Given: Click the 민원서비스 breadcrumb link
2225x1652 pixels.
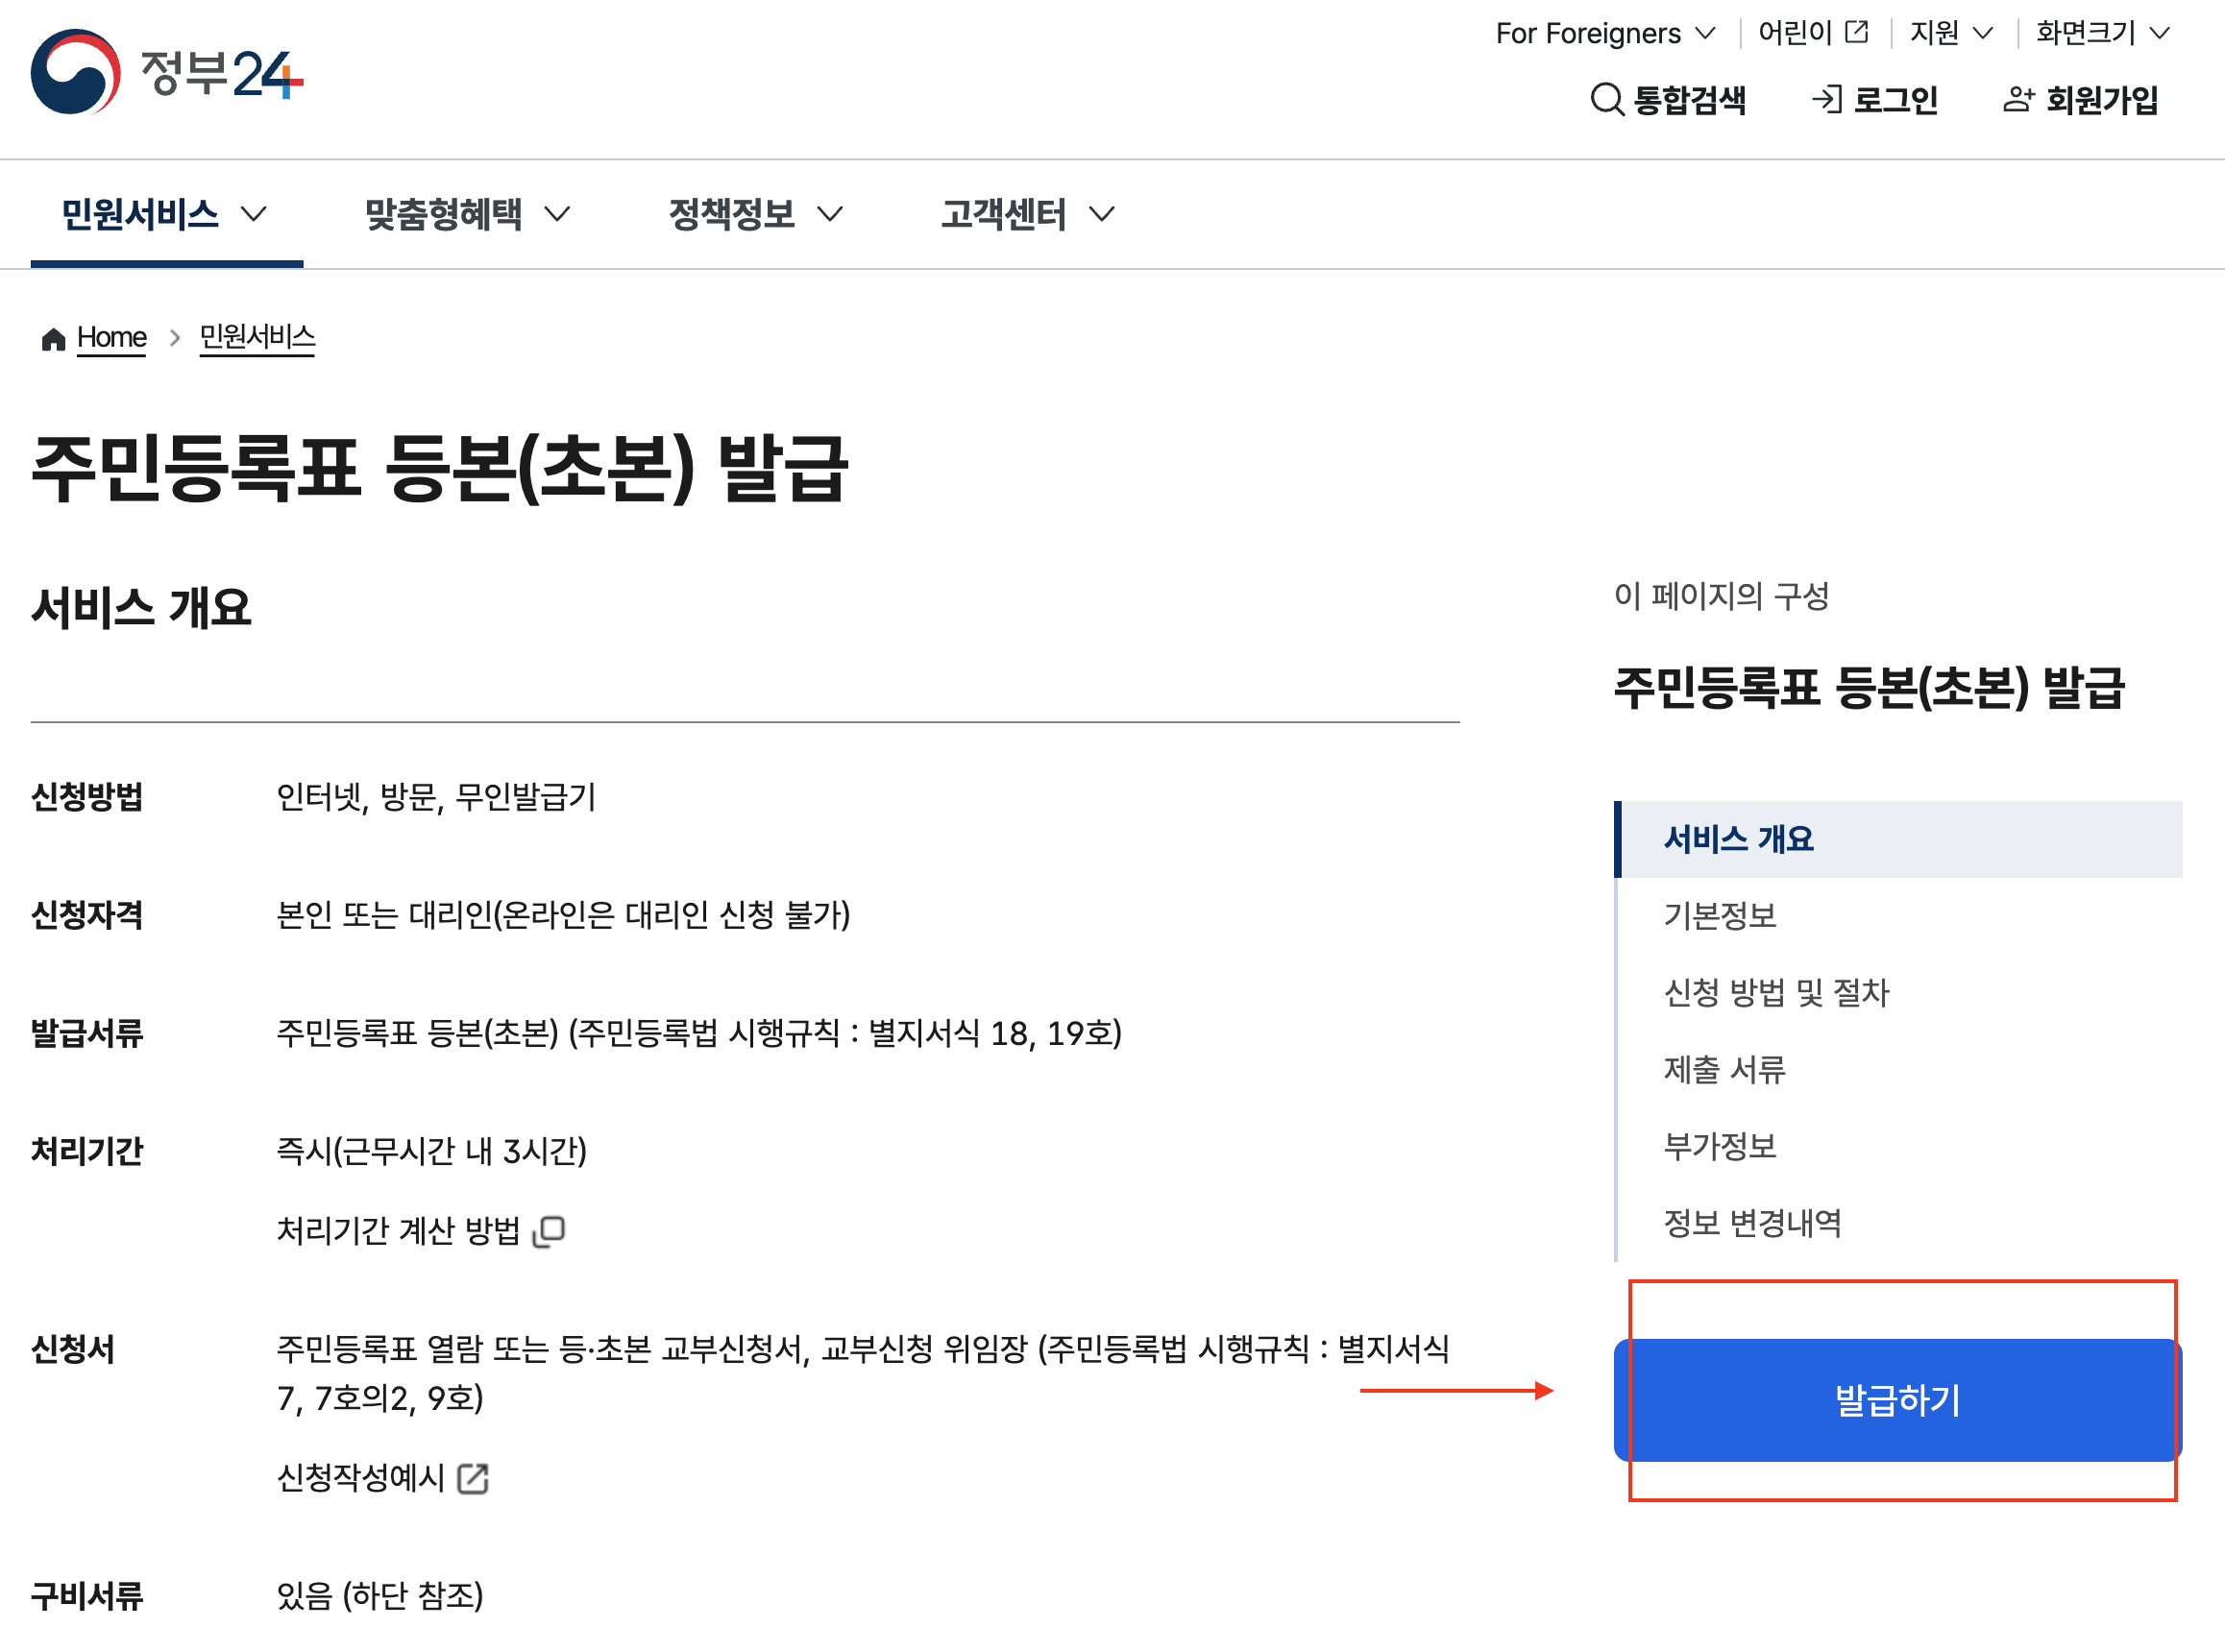Looking at the screenshot, I should click(257, 337).
